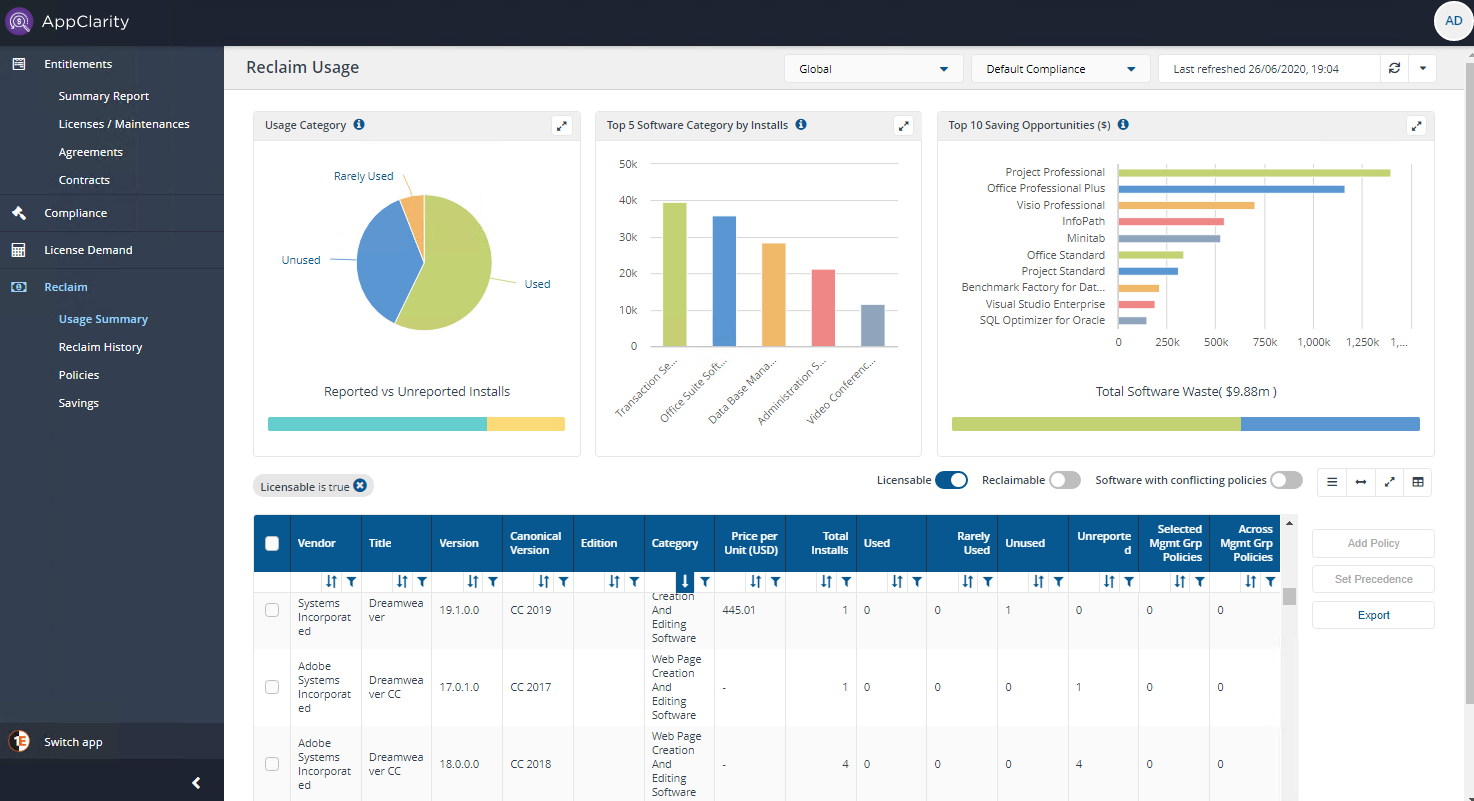Remove the 'Licensable is true' filter chip

tap(360, 486)
